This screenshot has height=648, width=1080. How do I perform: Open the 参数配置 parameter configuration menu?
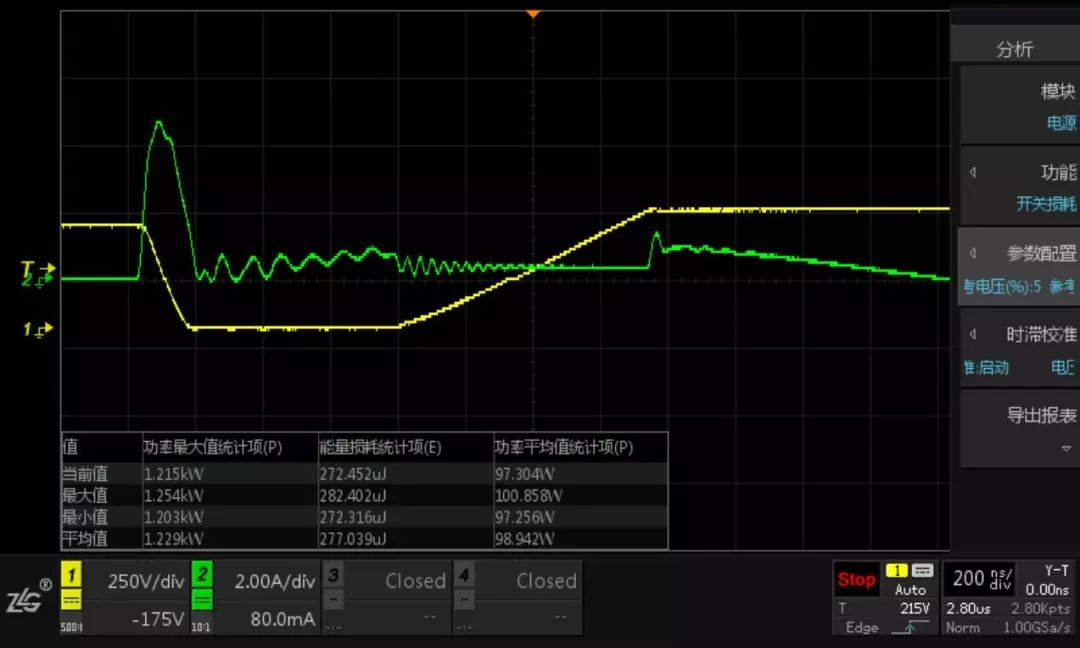click(1020, 268)
